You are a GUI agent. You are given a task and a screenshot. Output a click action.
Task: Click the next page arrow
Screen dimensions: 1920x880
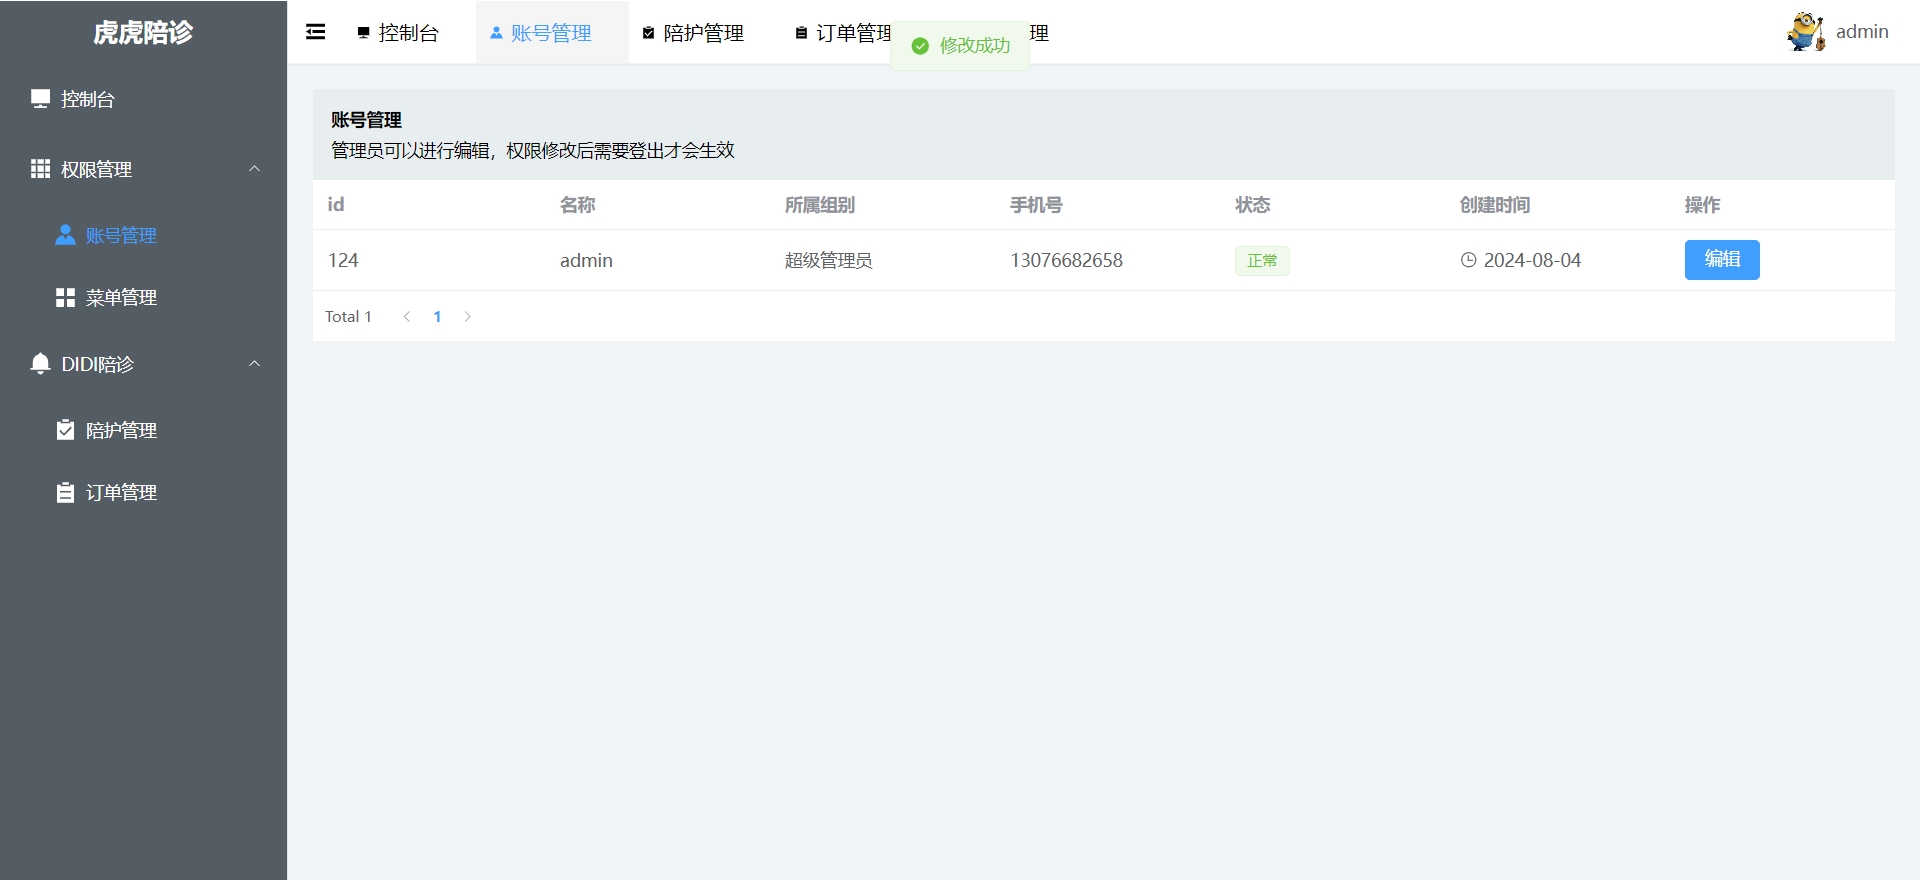[467, 317]
